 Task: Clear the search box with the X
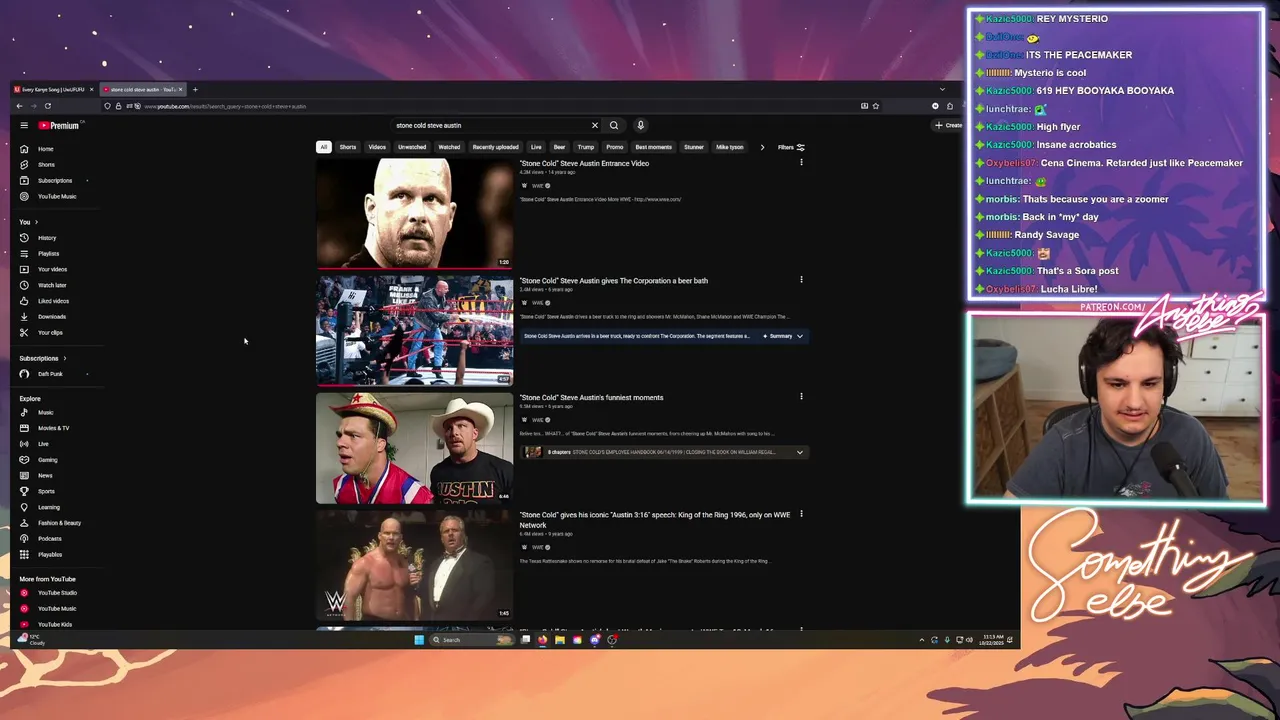coord(594,125)
